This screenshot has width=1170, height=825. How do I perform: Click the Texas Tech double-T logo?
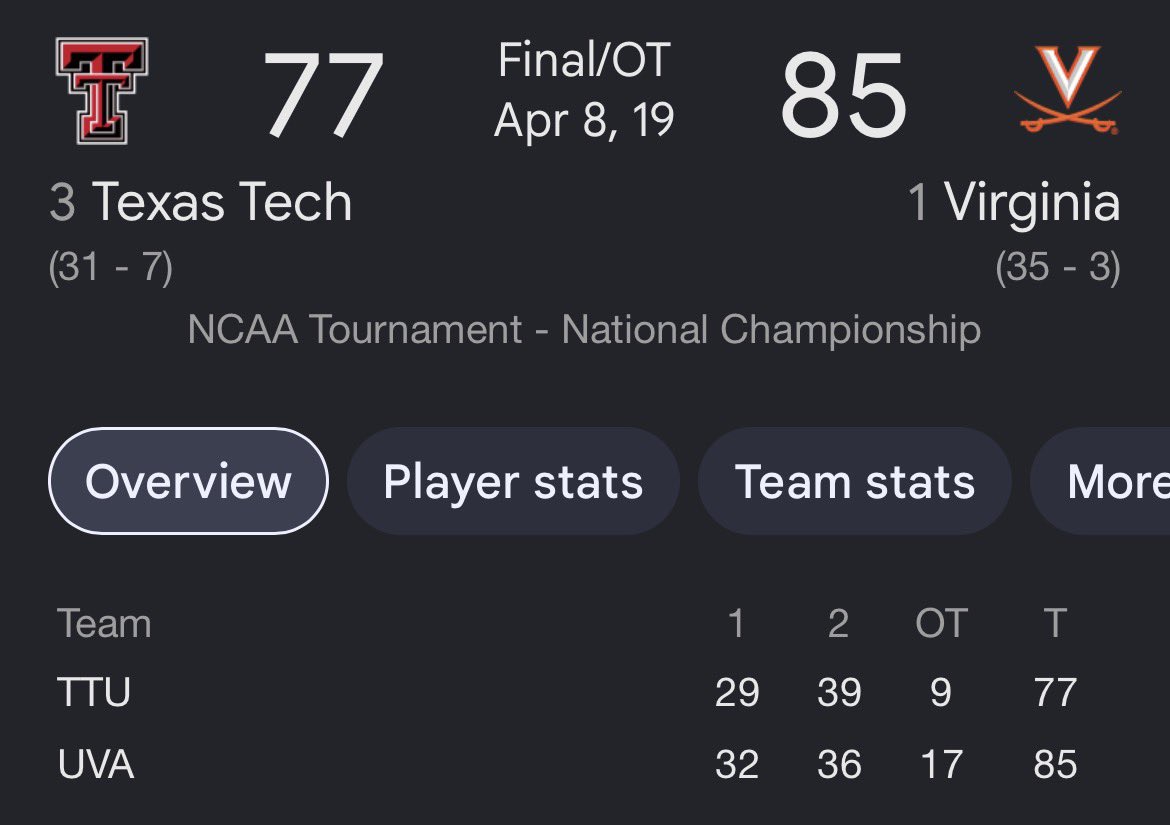(x=102, y=90)
